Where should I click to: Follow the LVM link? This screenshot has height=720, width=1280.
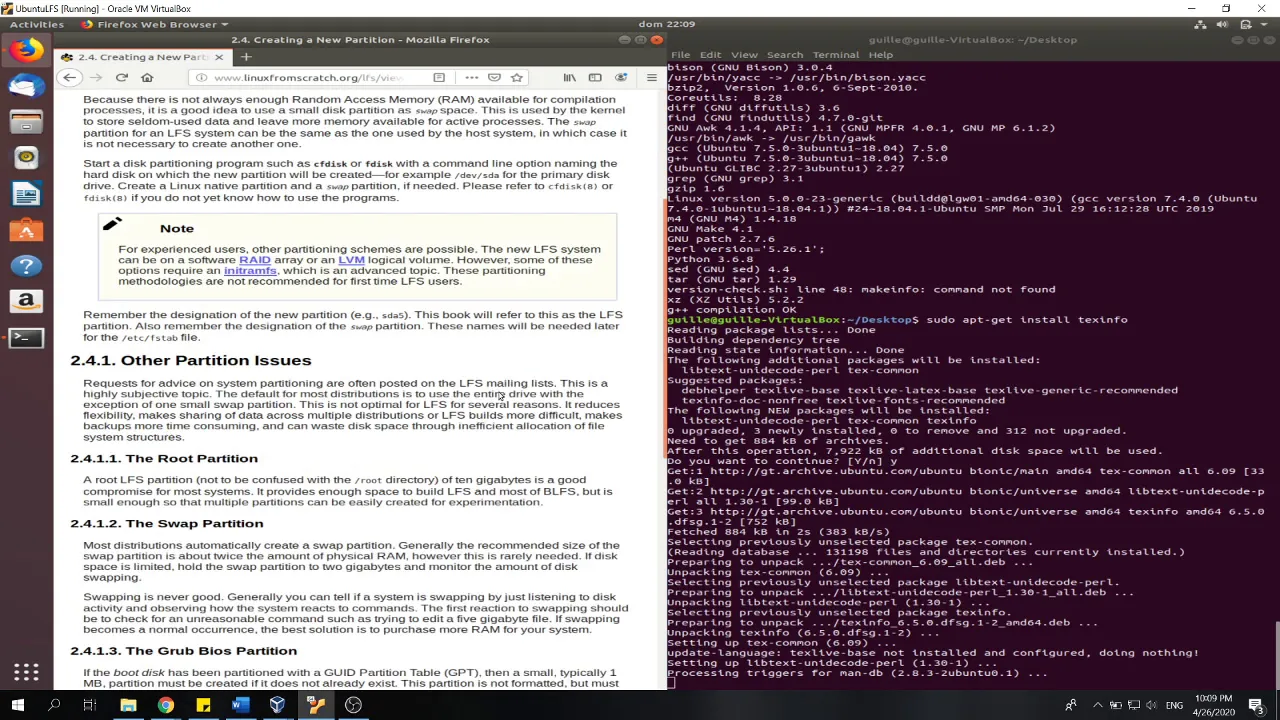pyautogui.click(x=351, y=260)
